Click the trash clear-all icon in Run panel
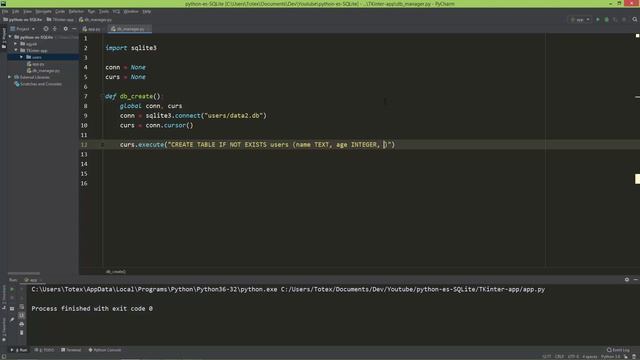The height and width of the screenshot is (360, 640). [x=22, y=333]
